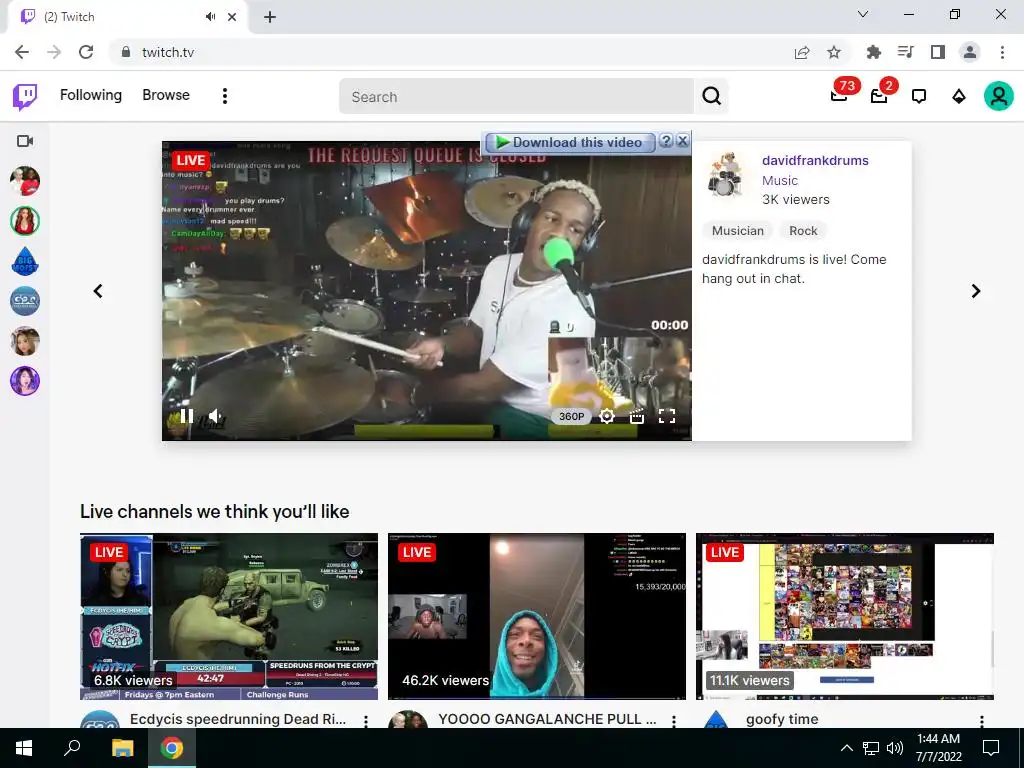Click the Search input field
This screenshot has width=1024, height=768.
[x=516, y=97]
